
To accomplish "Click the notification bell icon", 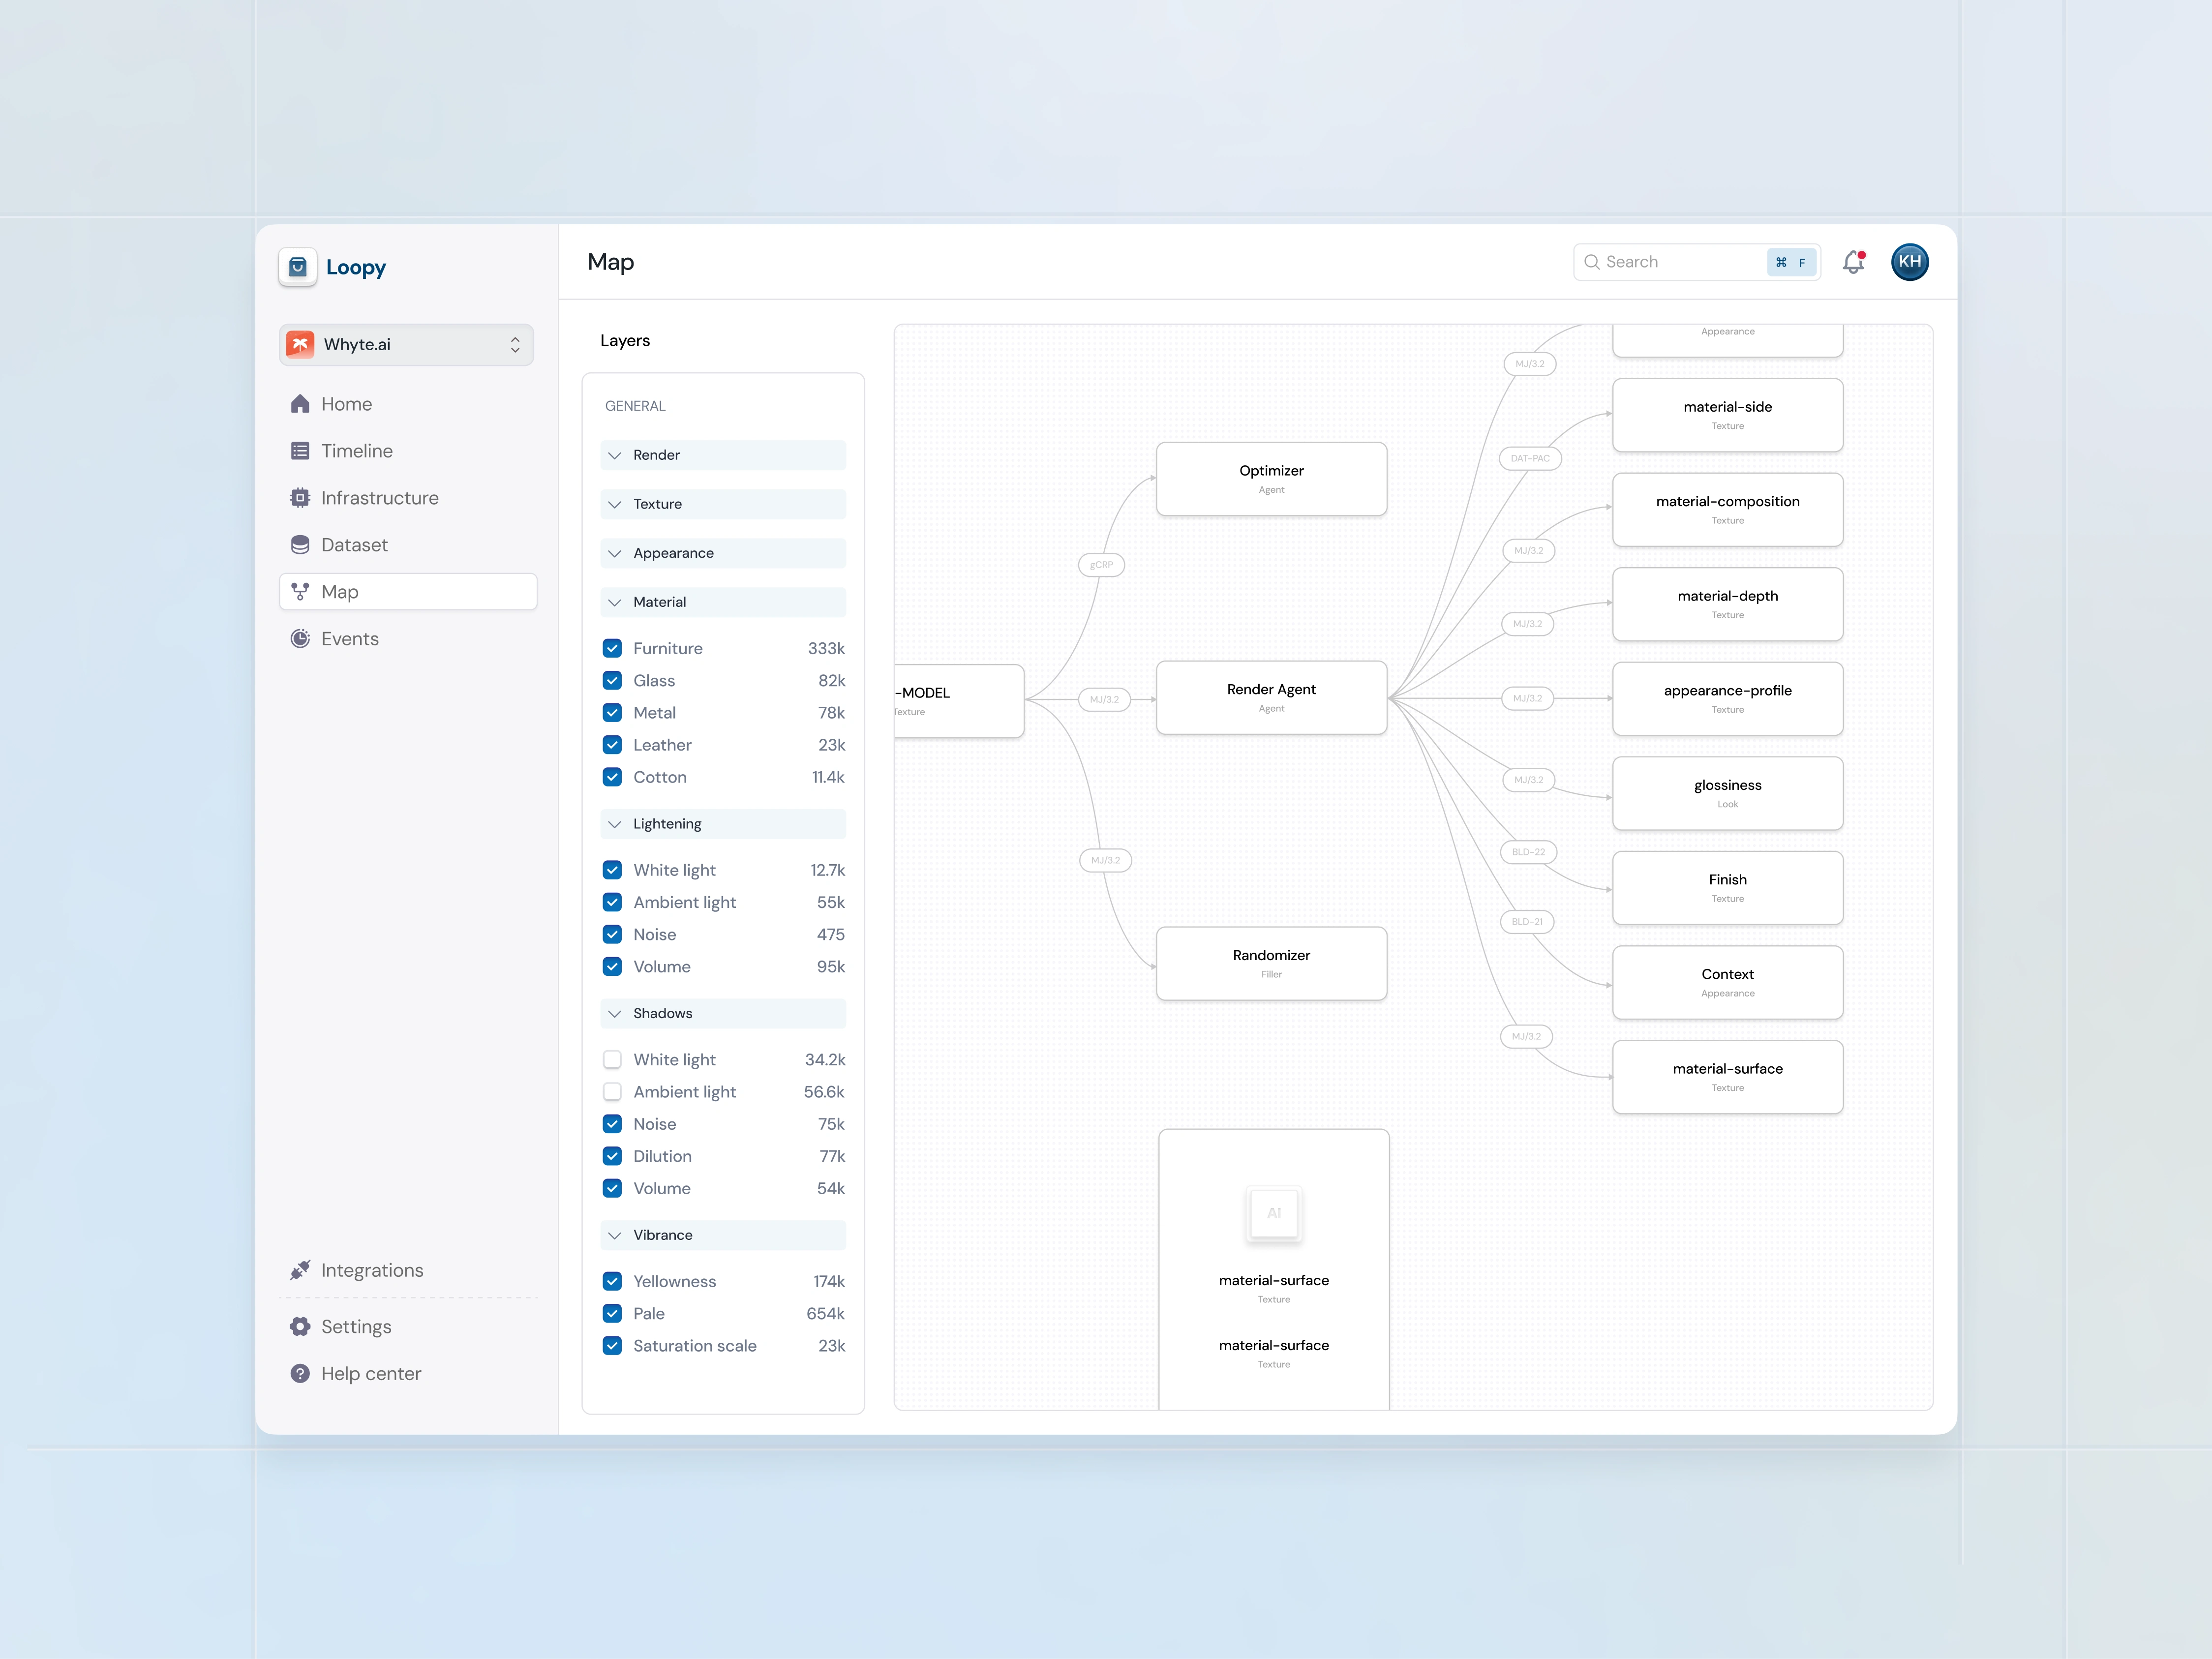I will point(1853,262).
